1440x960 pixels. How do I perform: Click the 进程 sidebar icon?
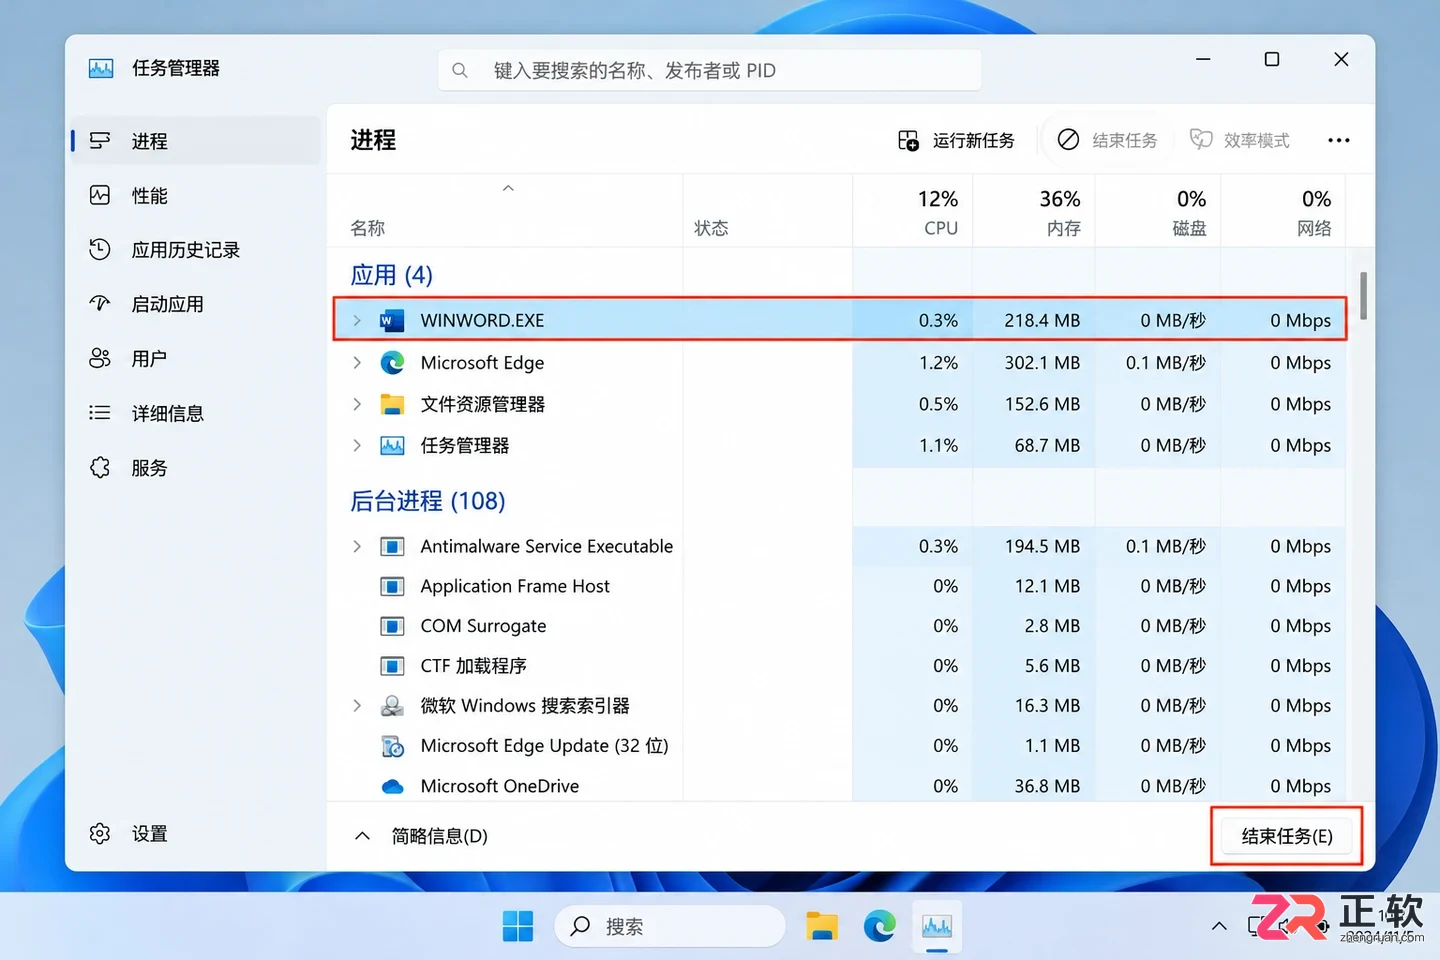click(100, 141)
